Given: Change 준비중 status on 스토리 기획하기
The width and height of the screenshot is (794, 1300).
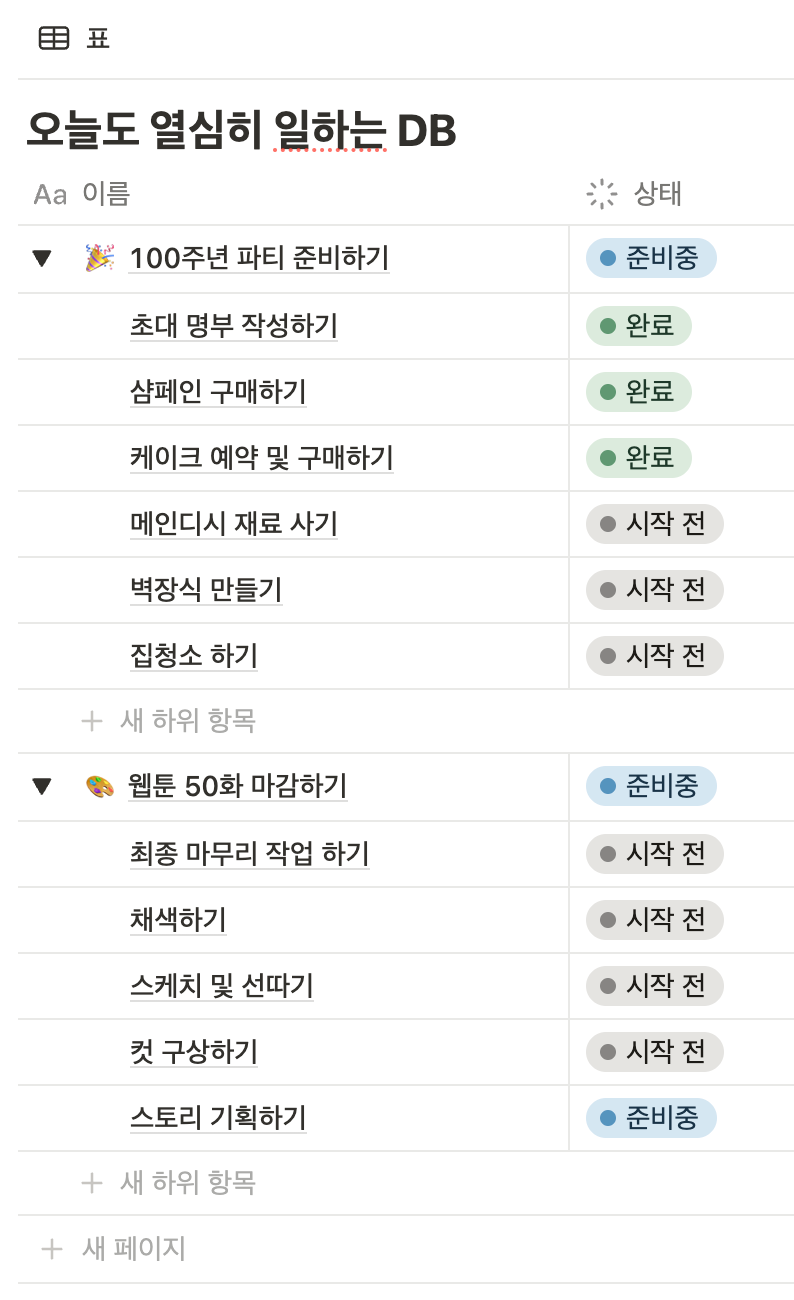Looking at the screenshot, I should (x=651, y=1118).
